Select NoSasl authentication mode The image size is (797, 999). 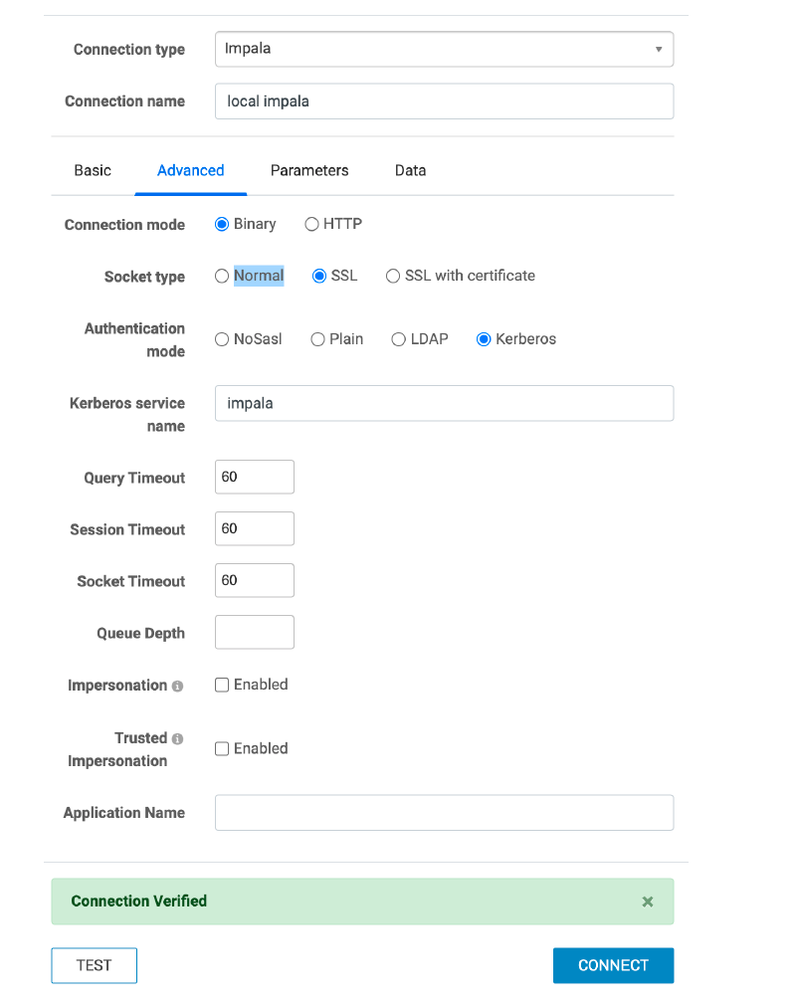(222, 339)
